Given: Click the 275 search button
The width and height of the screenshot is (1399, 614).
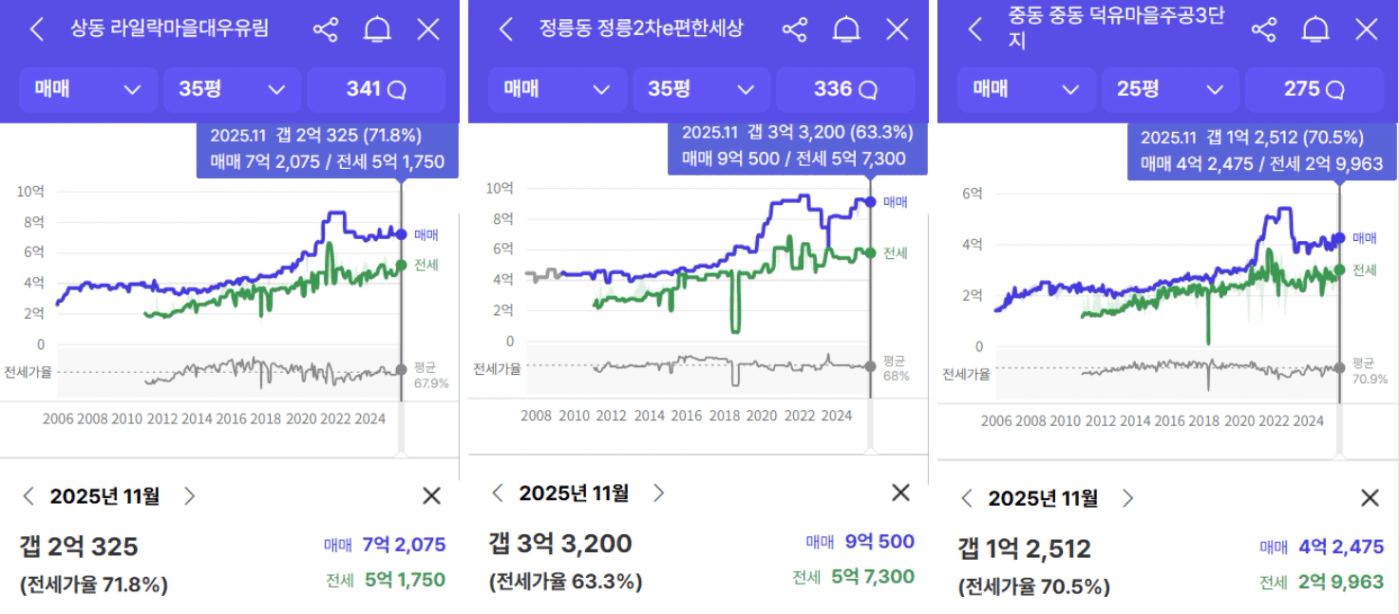Looking at the screenshot, I should click(1314, 90).
